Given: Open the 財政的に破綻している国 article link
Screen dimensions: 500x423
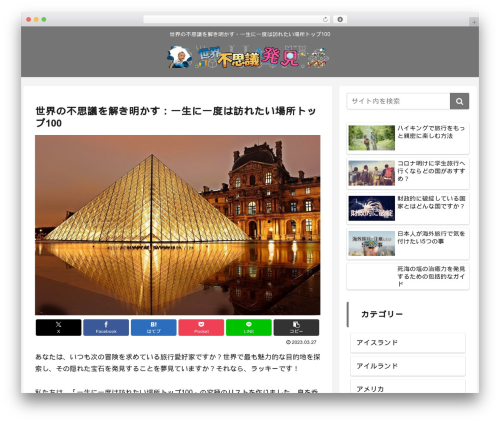Looking at the screenshot, I should (431, 202).
